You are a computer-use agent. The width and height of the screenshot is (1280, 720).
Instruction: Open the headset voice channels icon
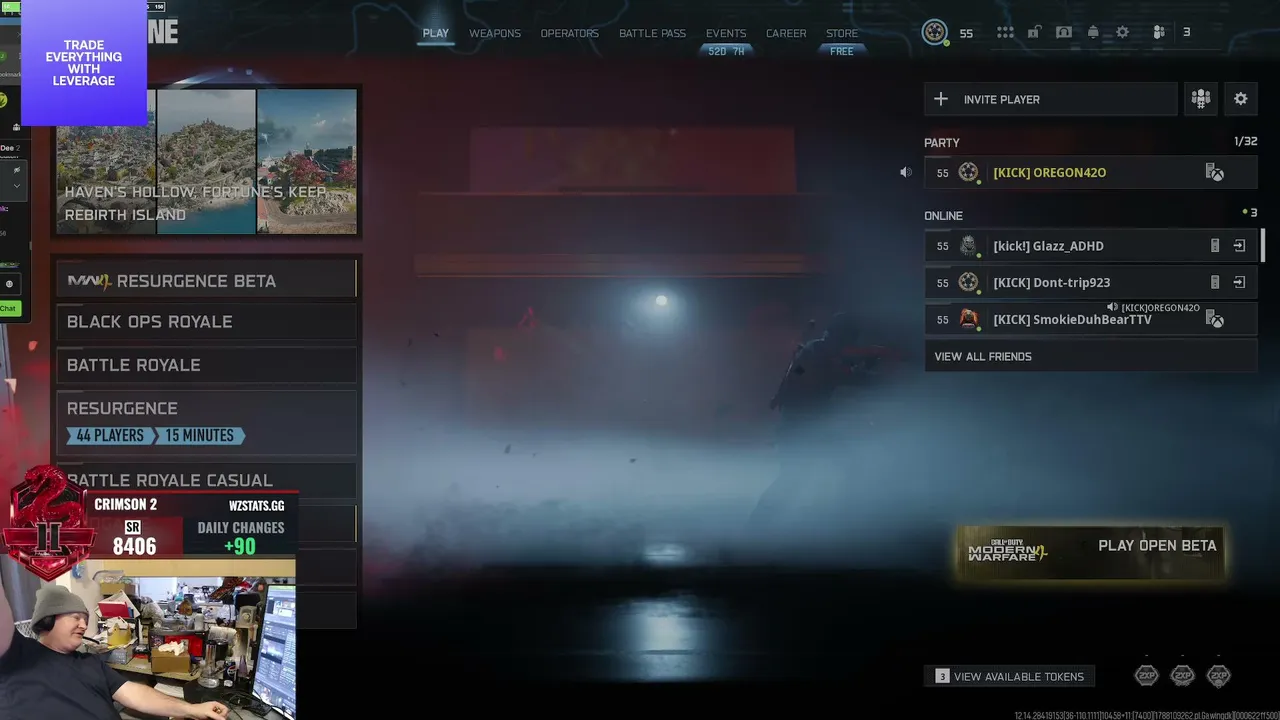click(x=1064, y=32)
